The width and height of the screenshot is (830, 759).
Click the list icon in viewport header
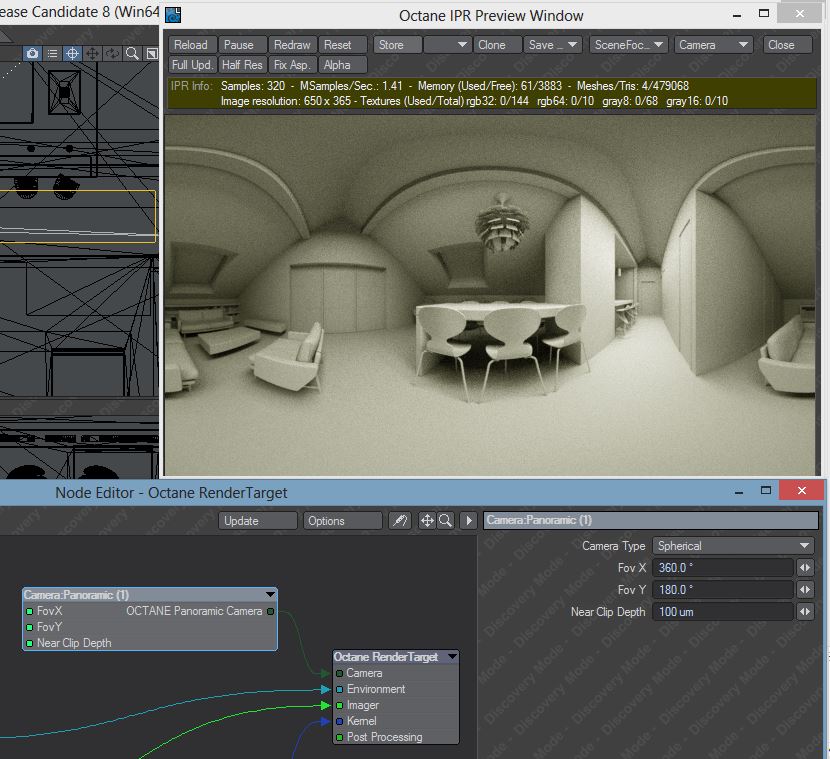tap(53, 54)
